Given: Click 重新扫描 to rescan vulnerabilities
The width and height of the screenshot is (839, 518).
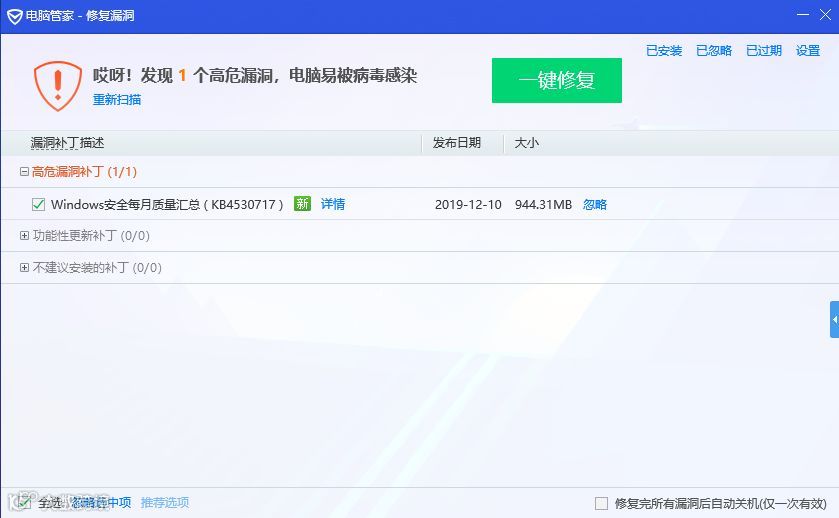Looking at the screenshot, I should [117, 100].
